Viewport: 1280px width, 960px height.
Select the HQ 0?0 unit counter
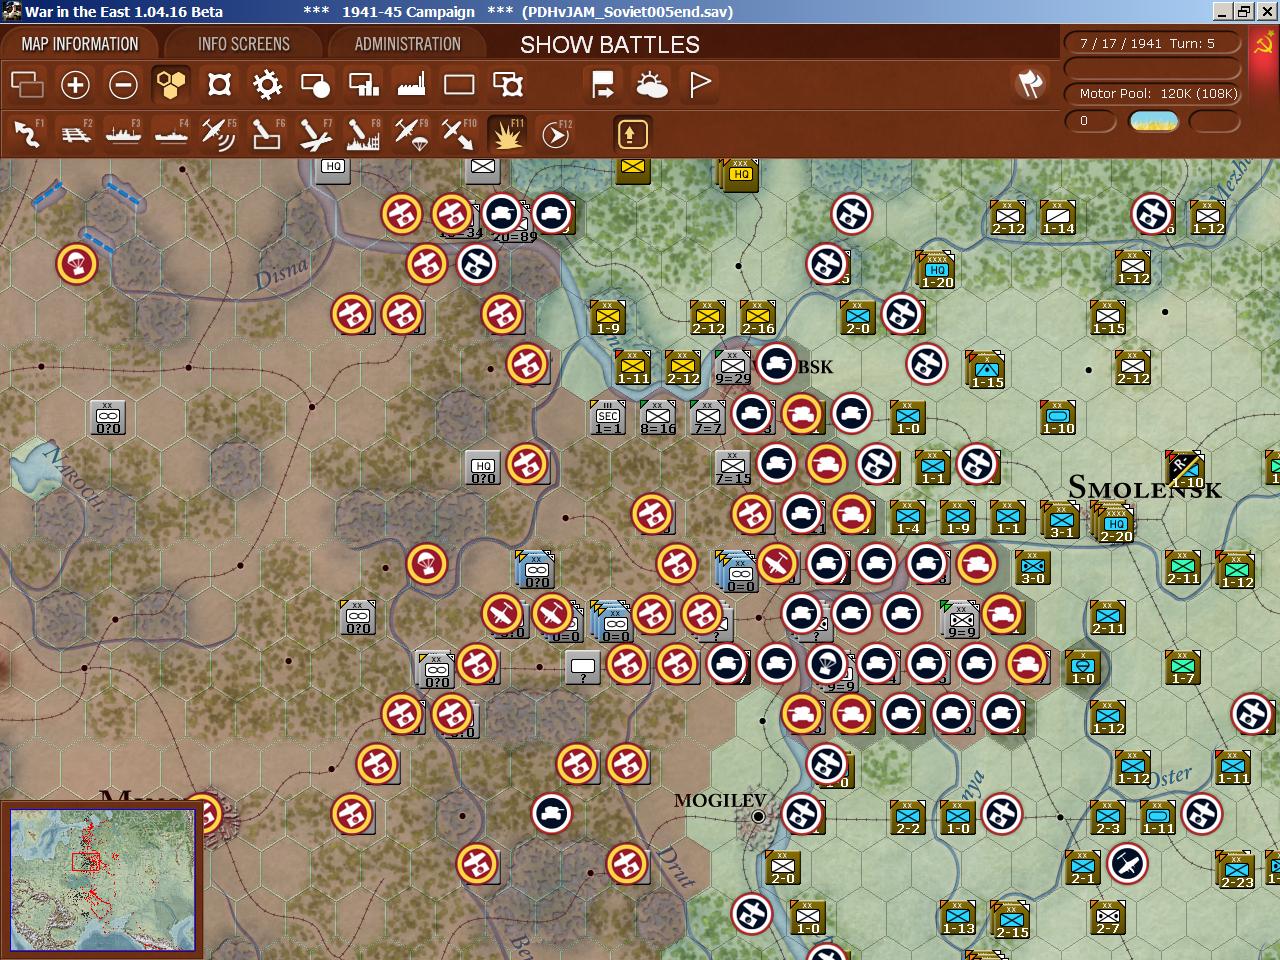[x=484, y=467]
